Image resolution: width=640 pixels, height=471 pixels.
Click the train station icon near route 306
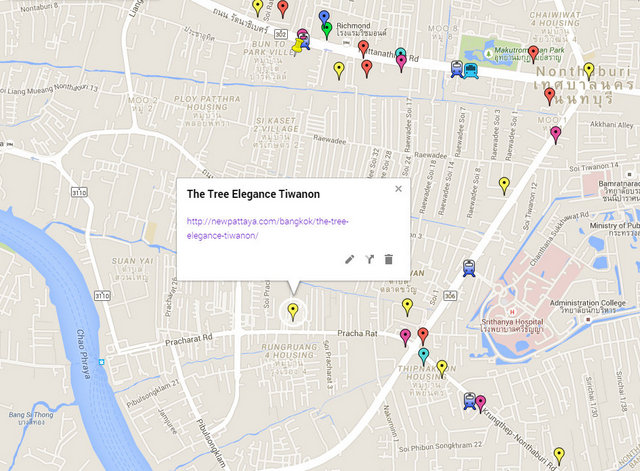pyautogui.click(x=469, y=268)
